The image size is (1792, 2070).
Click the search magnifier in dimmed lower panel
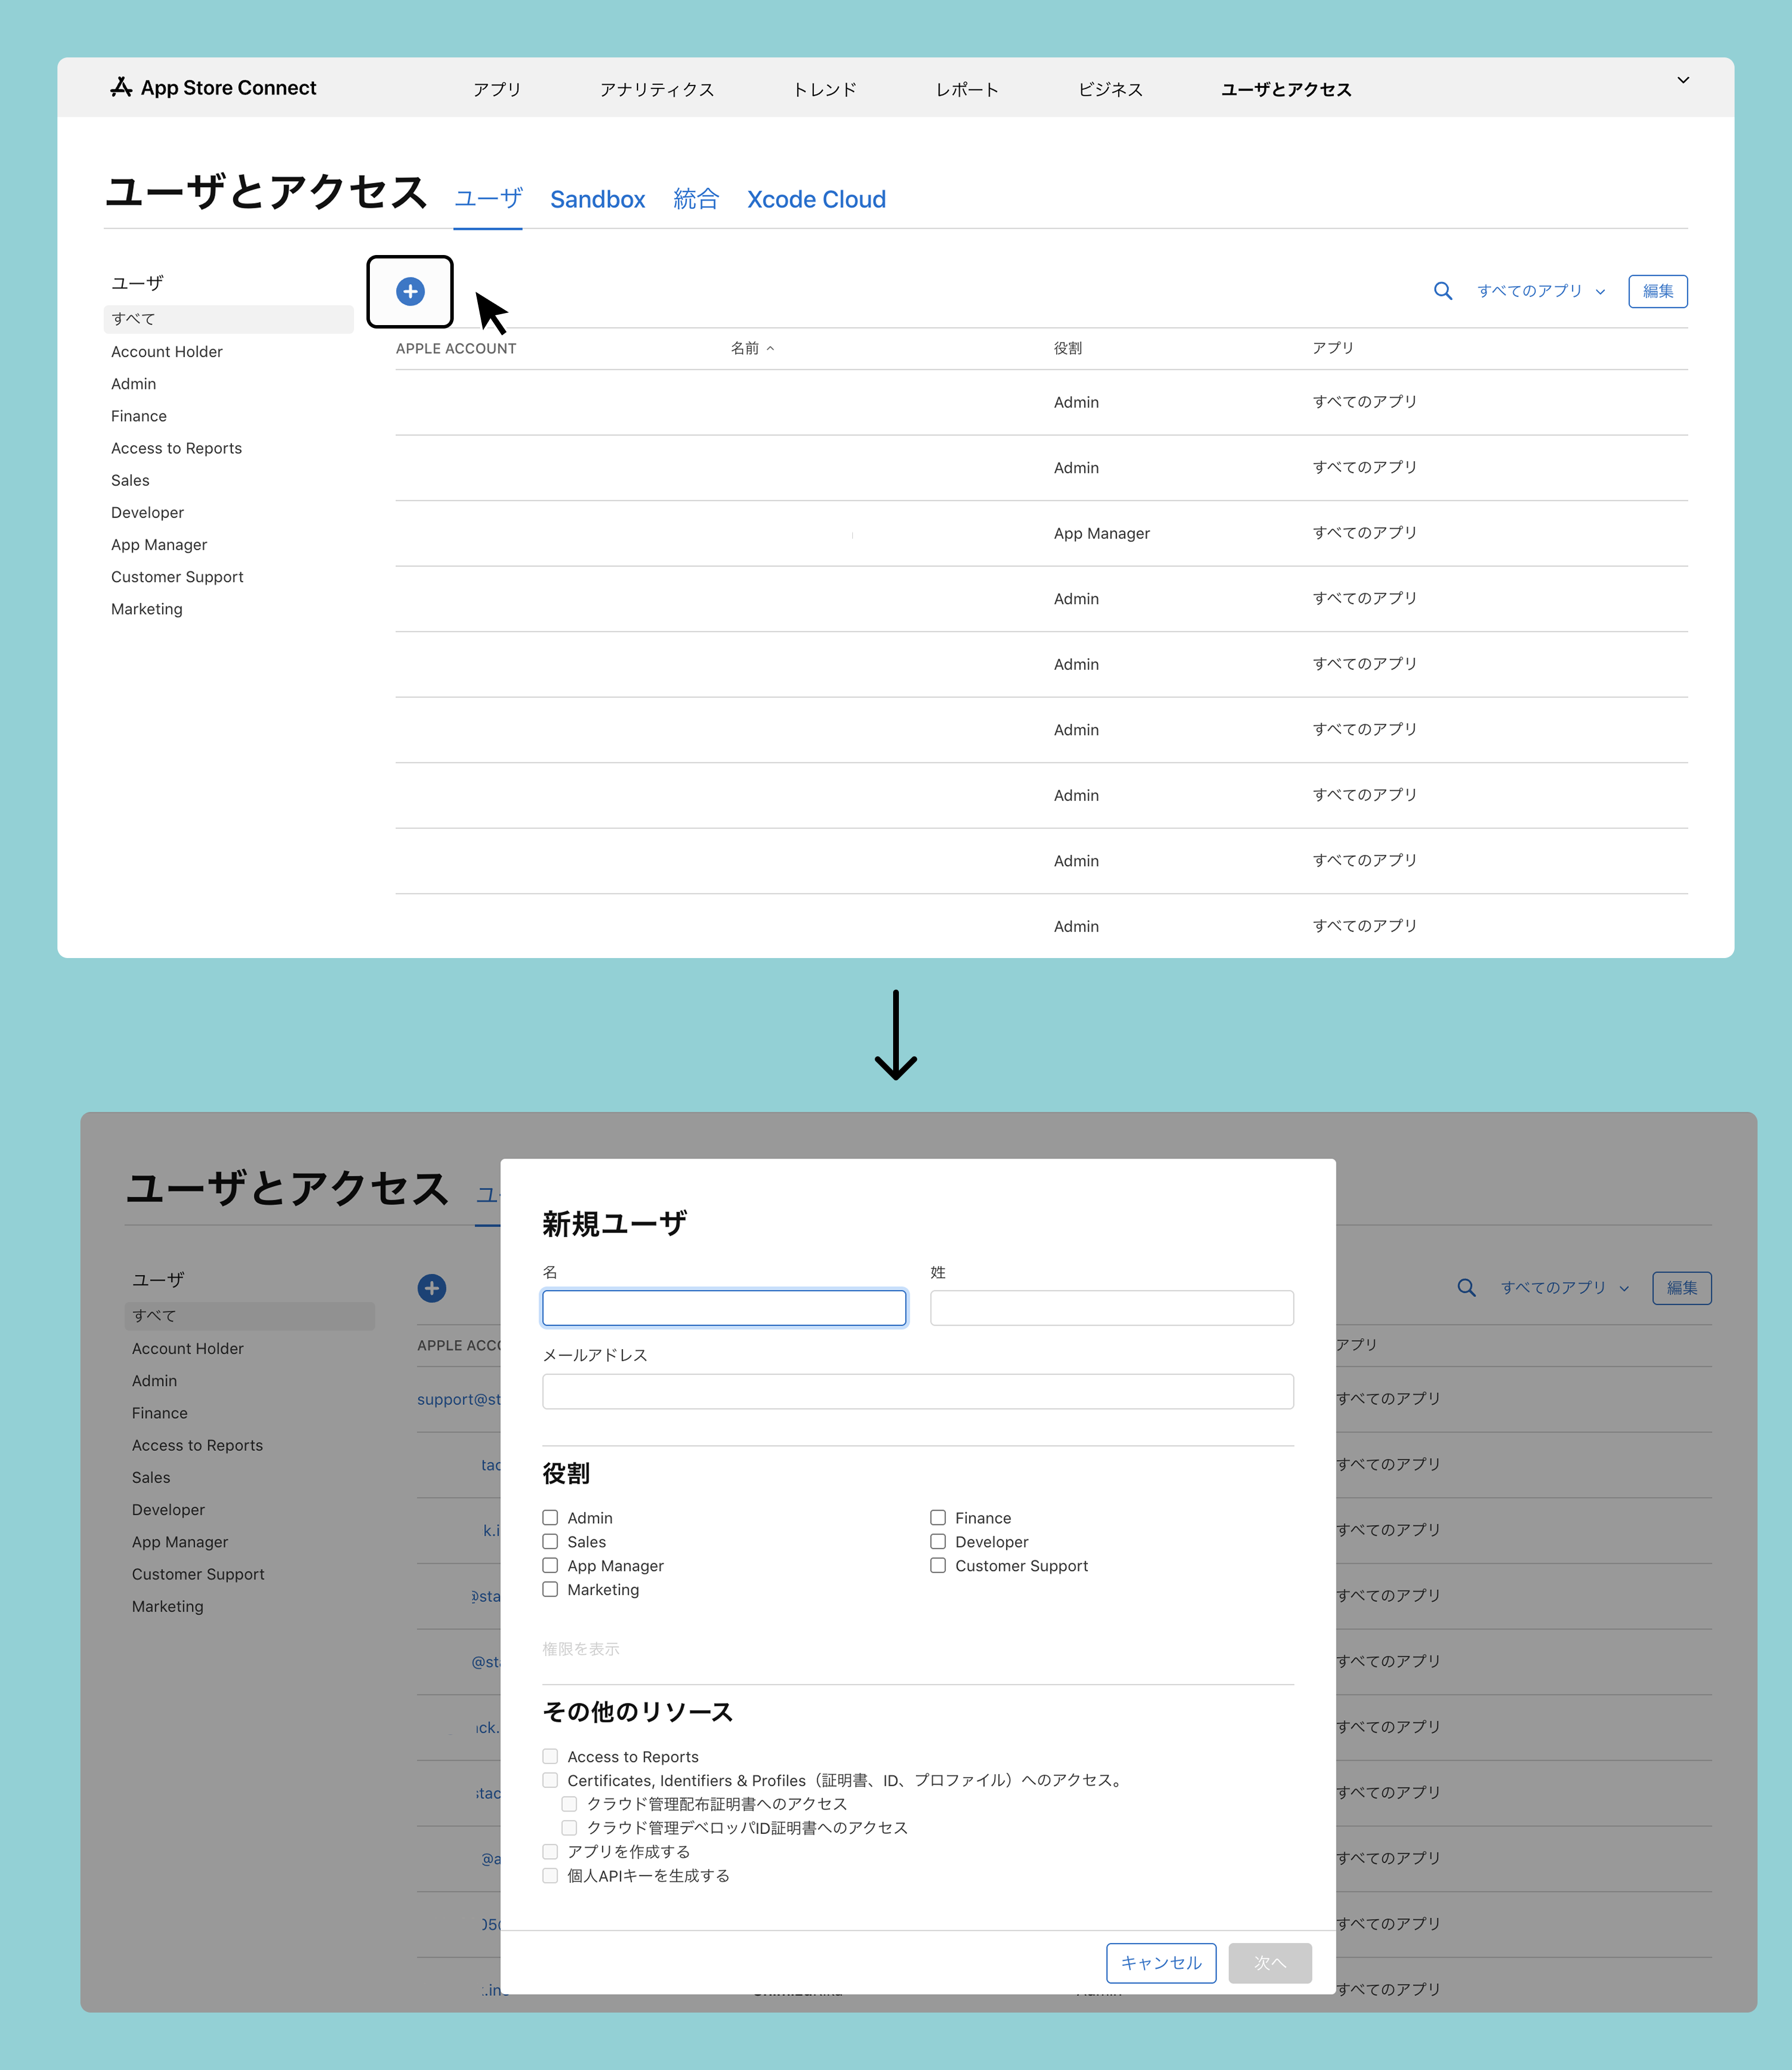pos(1466,1288)
